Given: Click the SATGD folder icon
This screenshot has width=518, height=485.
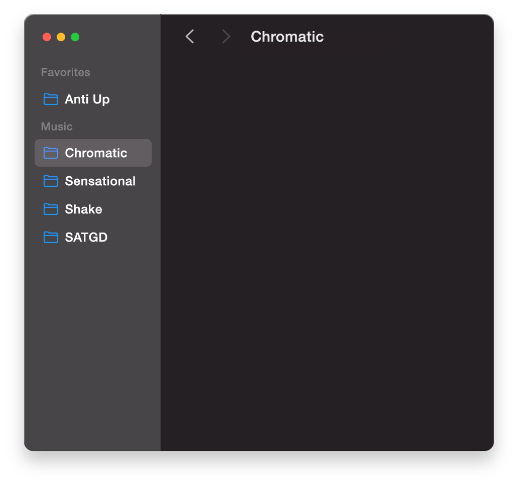Looking at the screenshot, I should (x=51, y=237).
